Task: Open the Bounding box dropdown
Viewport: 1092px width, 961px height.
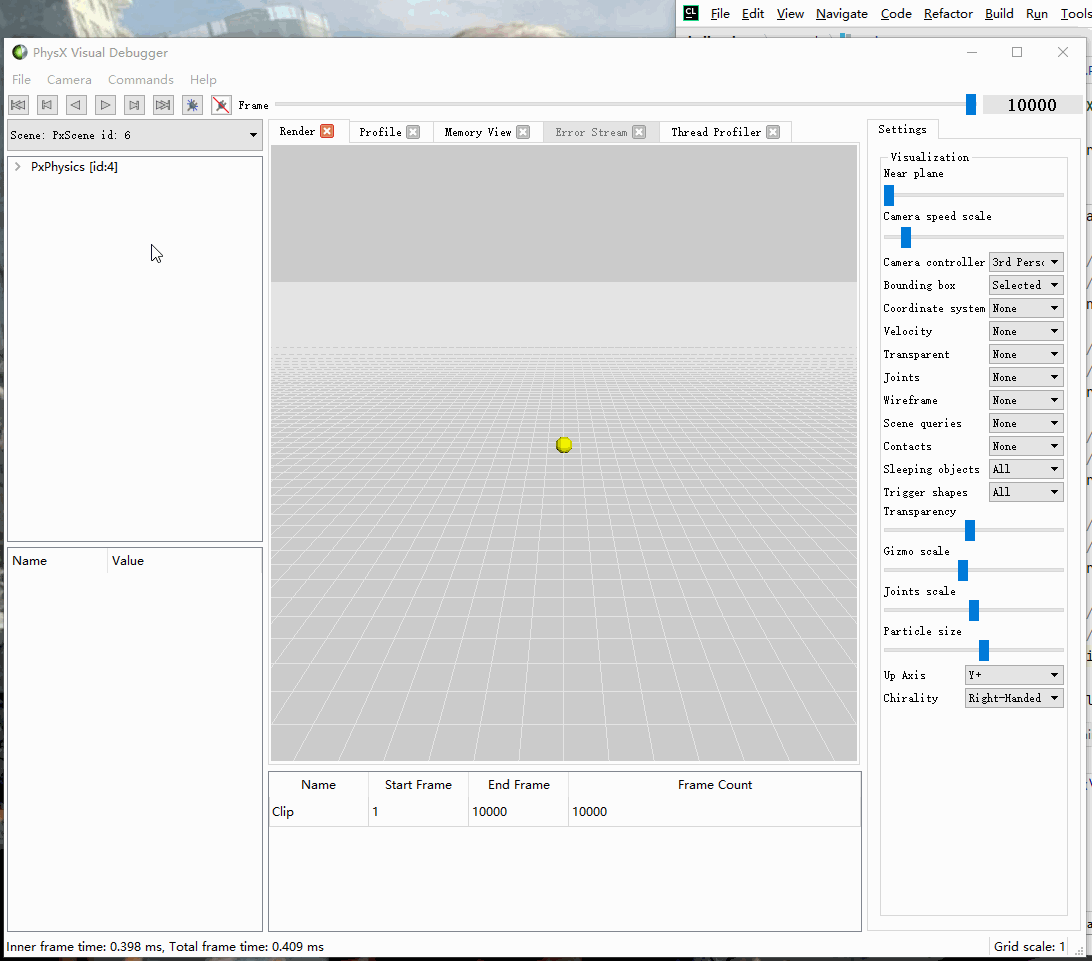Action: [x=1026, y=286]
